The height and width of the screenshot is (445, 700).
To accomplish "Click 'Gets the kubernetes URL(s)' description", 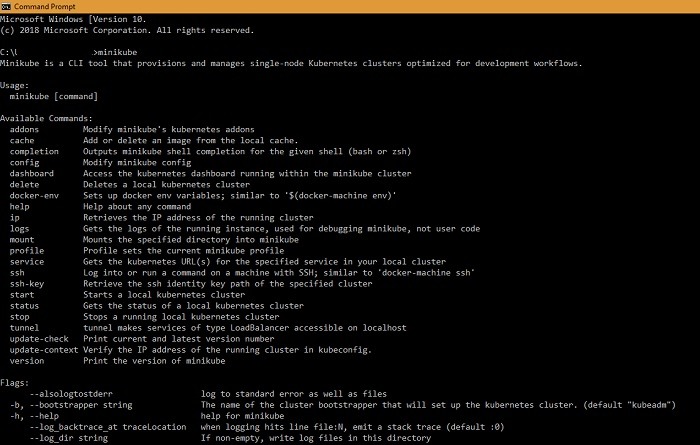I will pyautogui.click(x=264, y=262).
